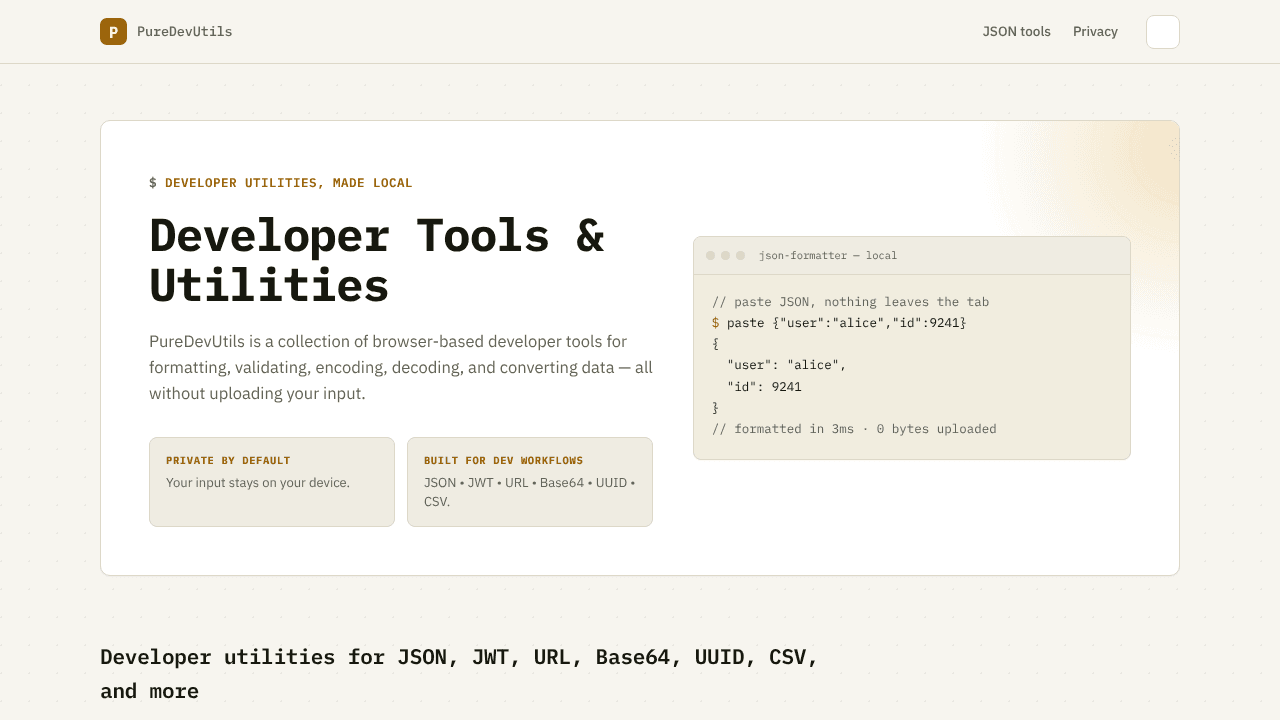This screenshot has height=720, width=1280.
Task: Click the blank square header button
Action: 1163,32
